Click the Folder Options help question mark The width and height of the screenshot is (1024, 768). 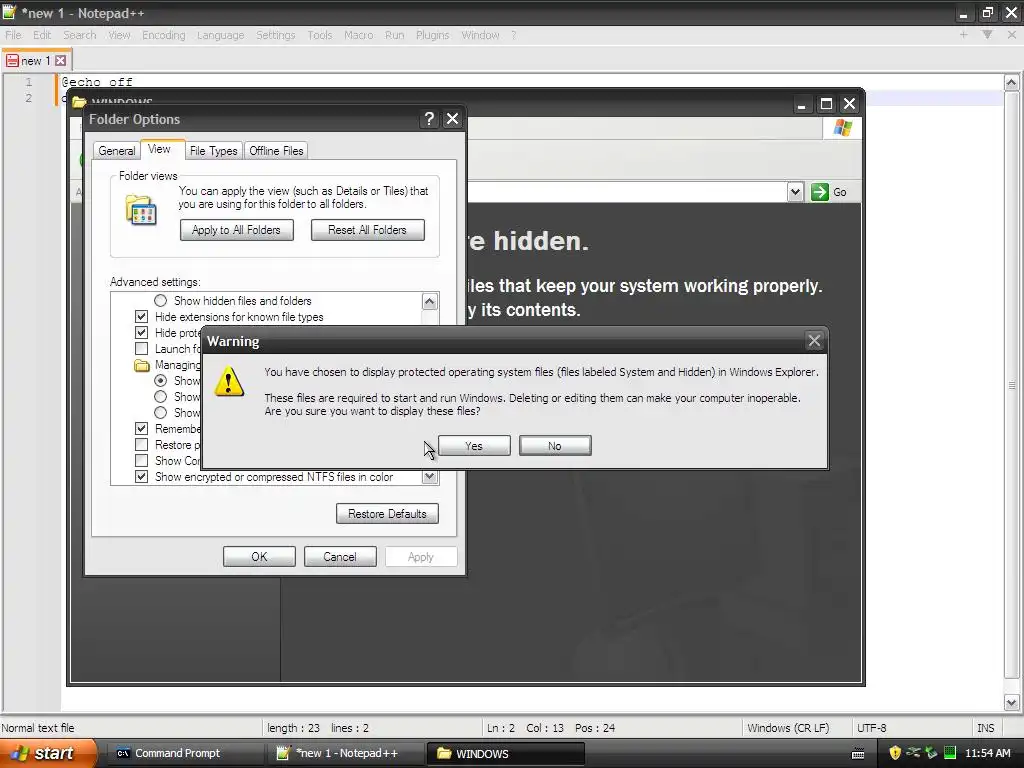(x=429, y=119)
